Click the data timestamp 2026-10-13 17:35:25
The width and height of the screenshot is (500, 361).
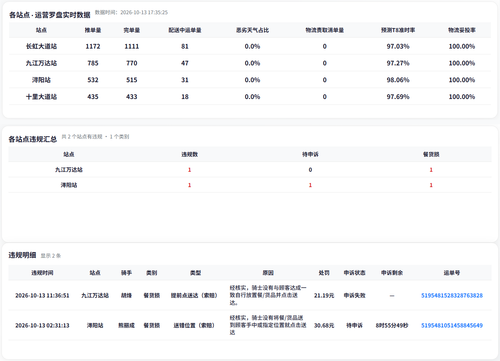click(144, 12)
